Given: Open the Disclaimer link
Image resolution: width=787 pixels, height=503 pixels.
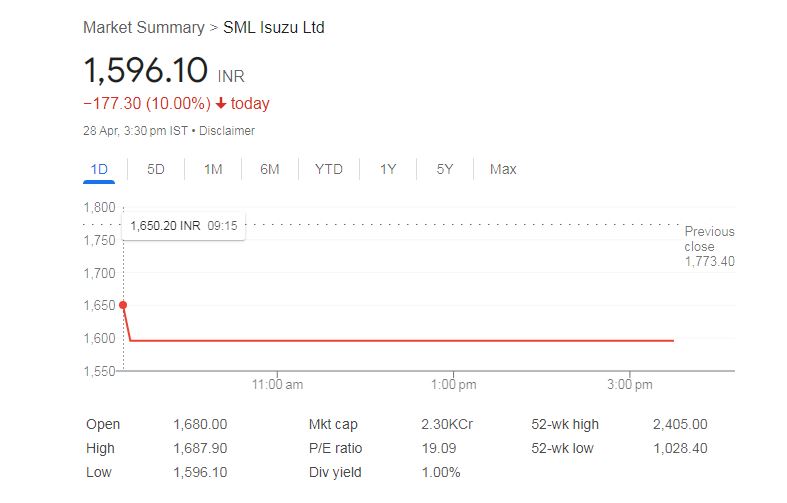Looking at the screenshot, I should point(227,131).
